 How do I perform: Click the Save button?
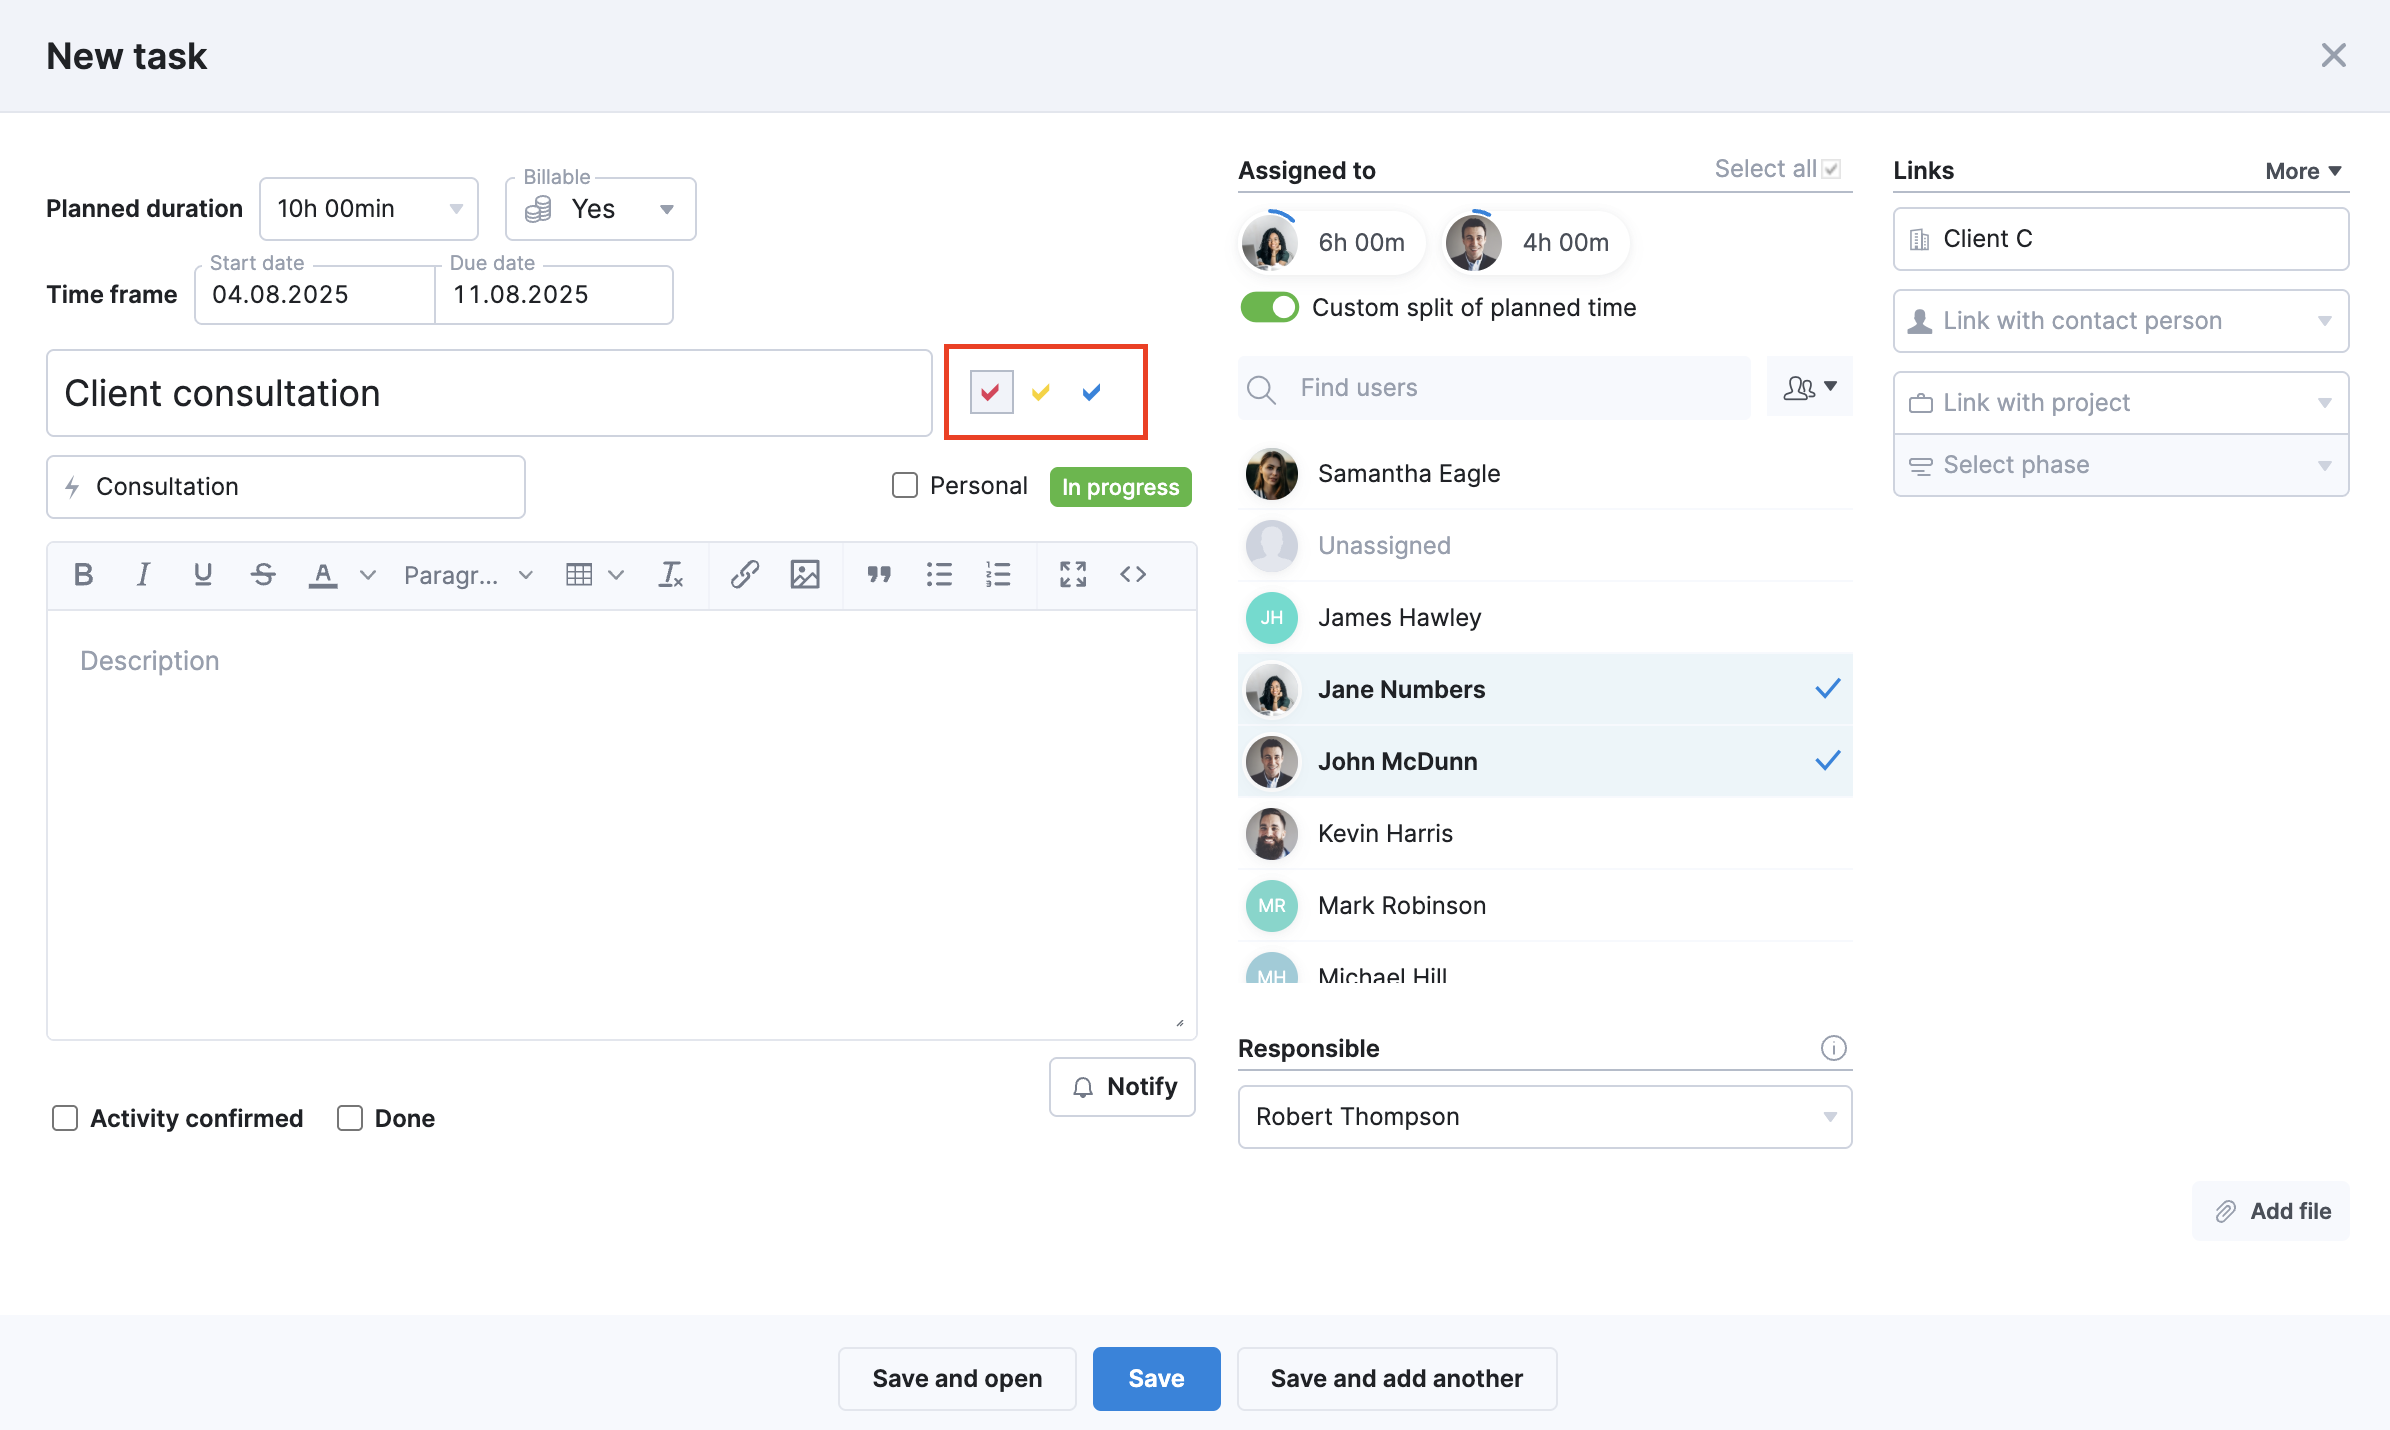click(x=1156, y=1379)
